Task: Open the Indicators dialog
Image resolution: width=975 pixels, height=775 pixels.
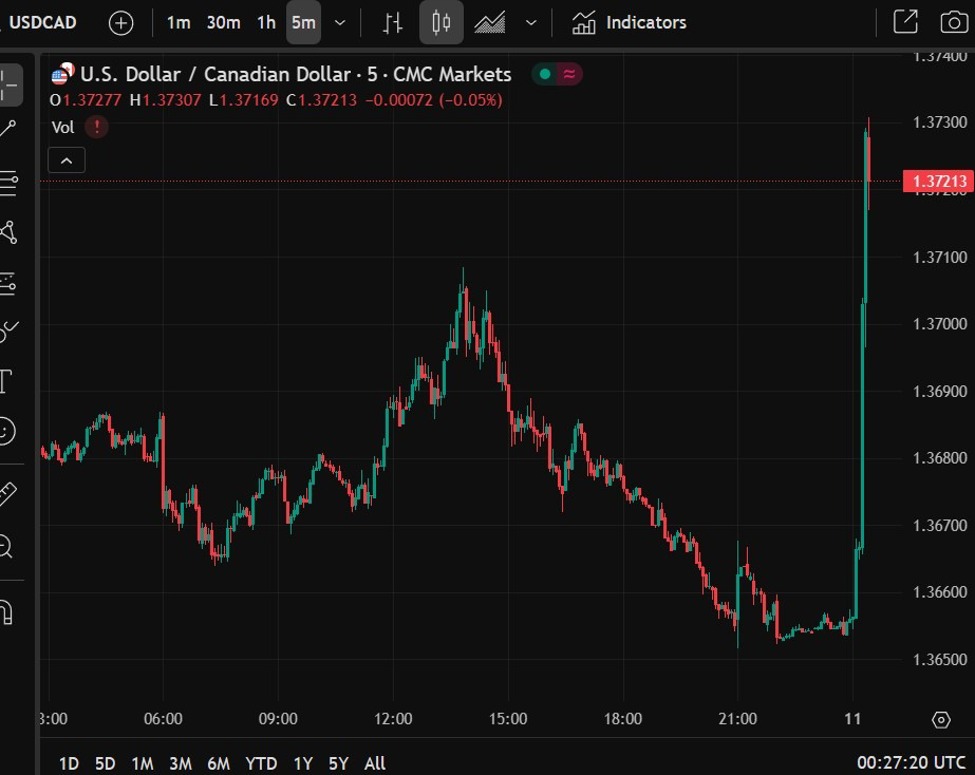Action: [629, 23]
